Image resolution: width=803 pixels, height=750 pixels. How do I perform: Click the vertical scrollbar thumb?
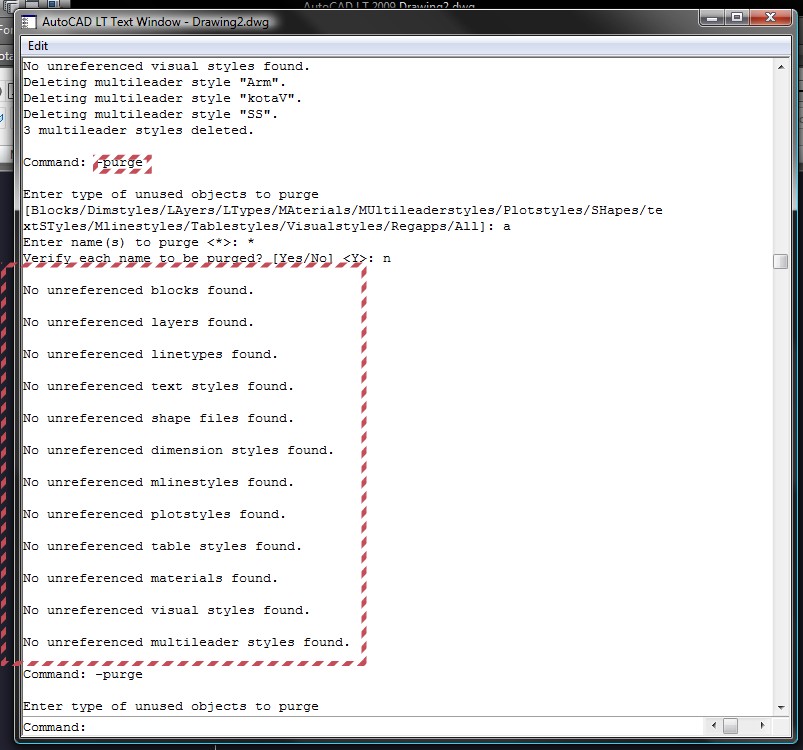(780, 261)
